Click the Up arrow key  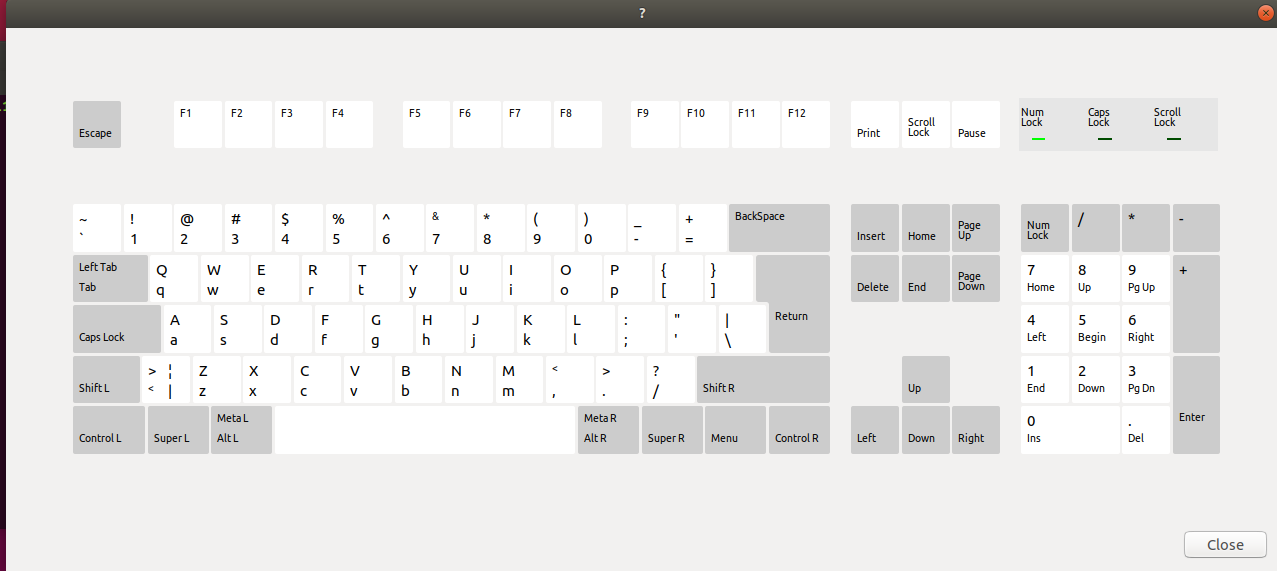pos(926,379)
